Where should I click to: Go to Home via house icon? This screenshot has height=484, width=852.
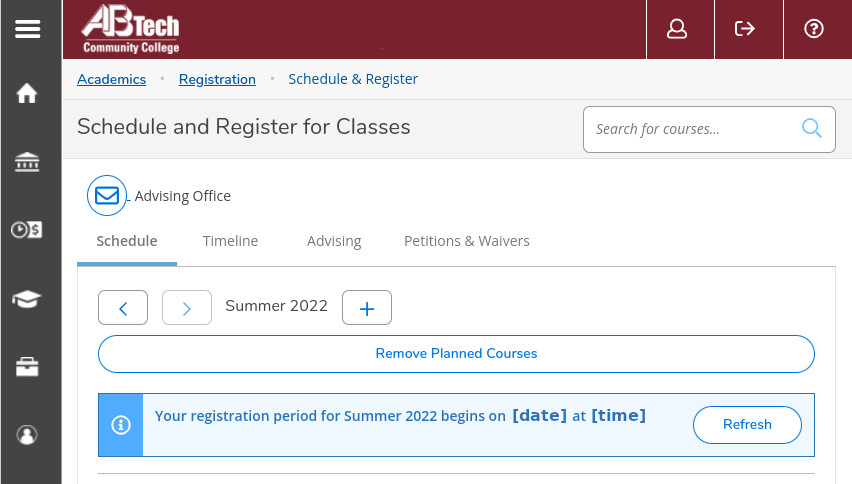click(27, 94)
